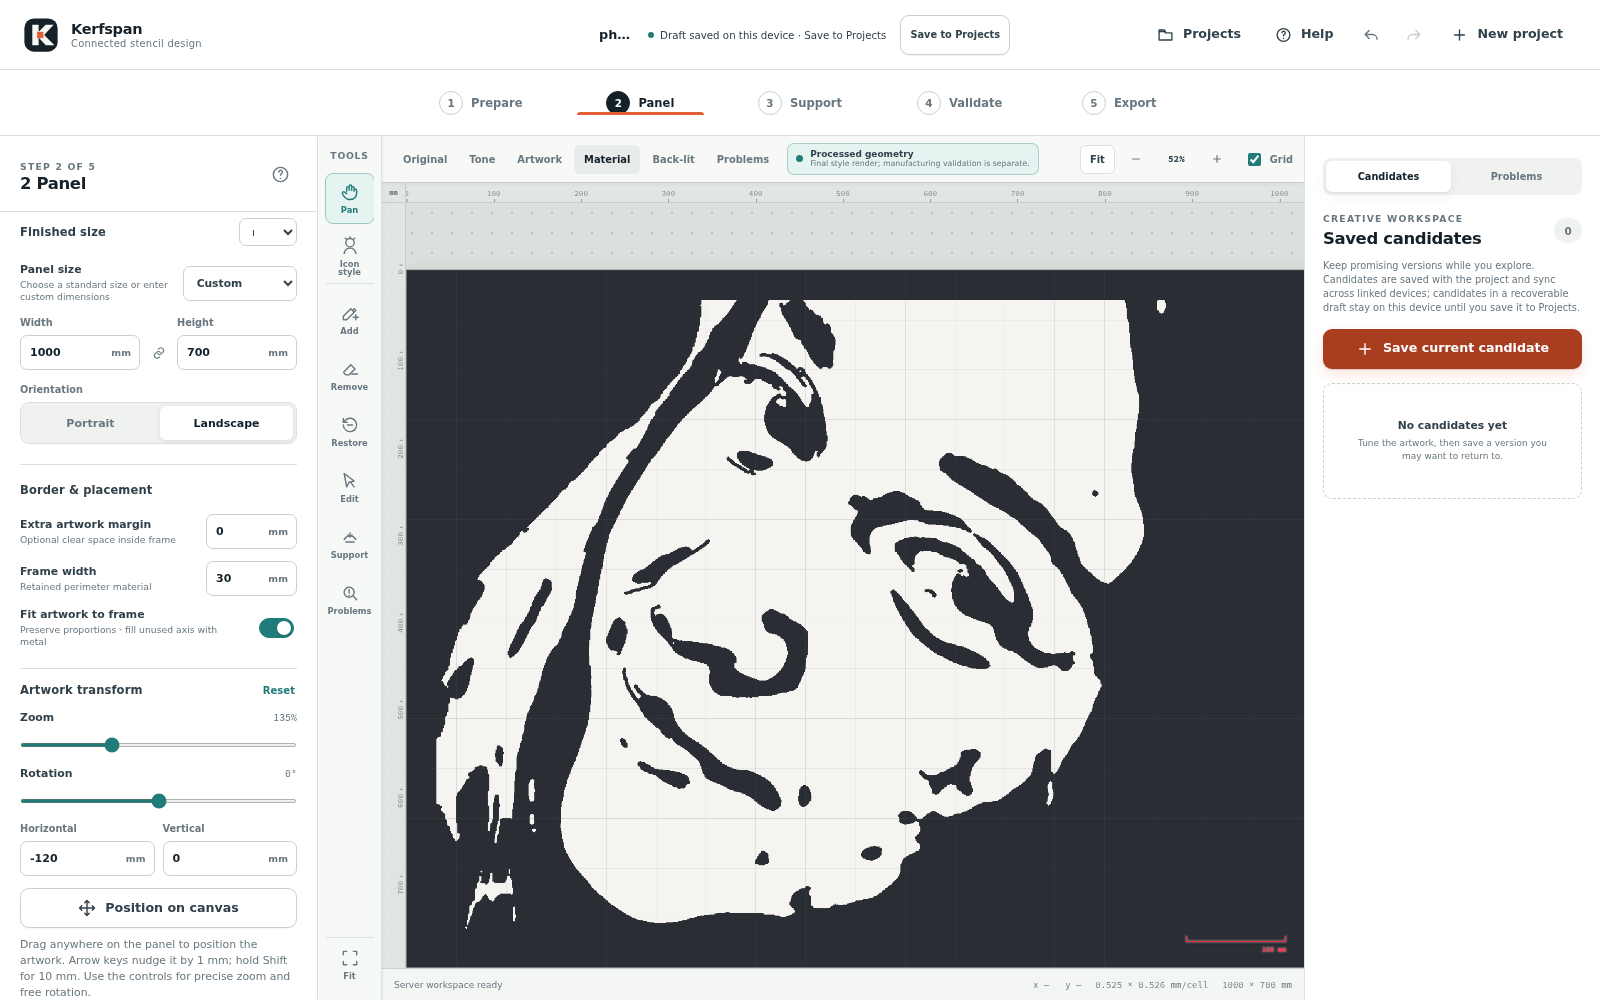Start a New project
The image size is (1600, 1000).
1508,34
